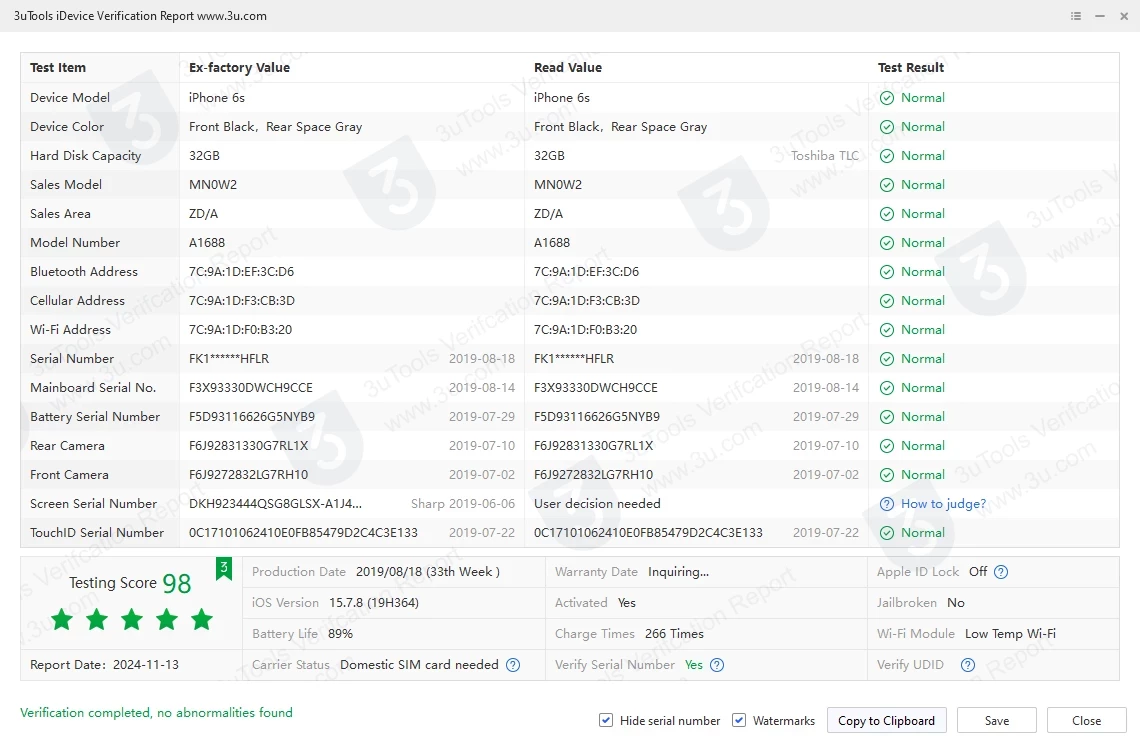Click the help icon next to Carrier Status

(513, 665)
